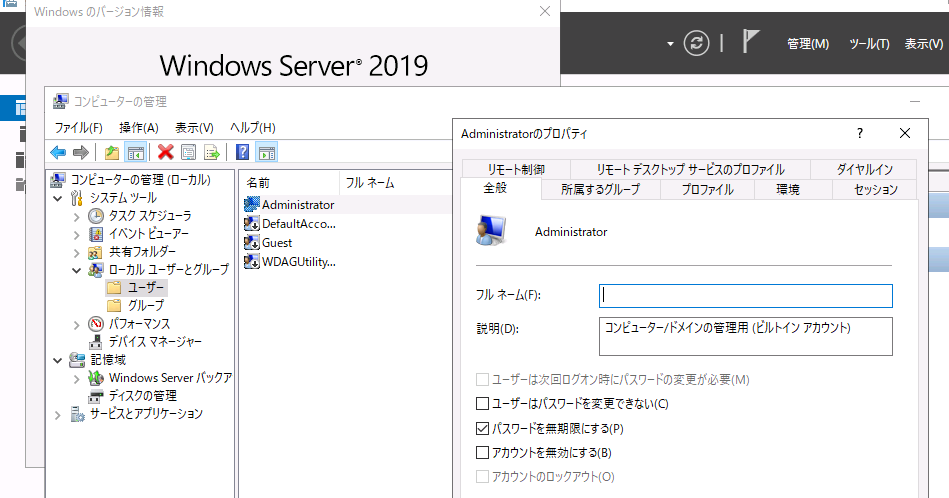Click the Server Manager refresh icon

696,44
